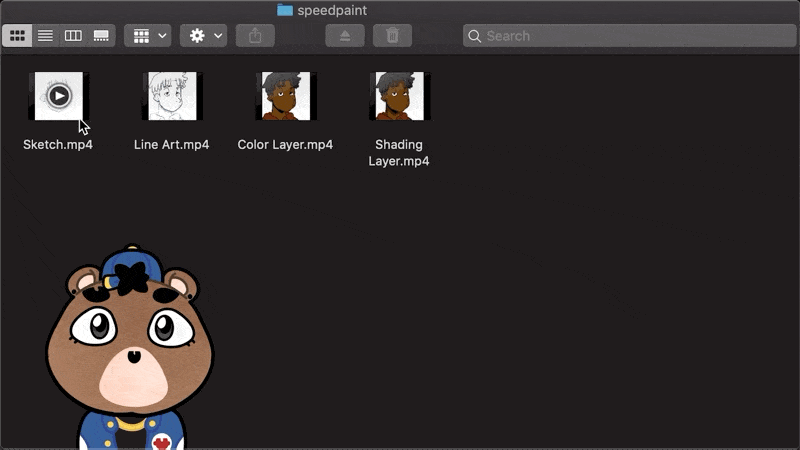This screenshot has width=800, height=450.
Task: Click the Eject toolbar button
Action: [345, 36]
